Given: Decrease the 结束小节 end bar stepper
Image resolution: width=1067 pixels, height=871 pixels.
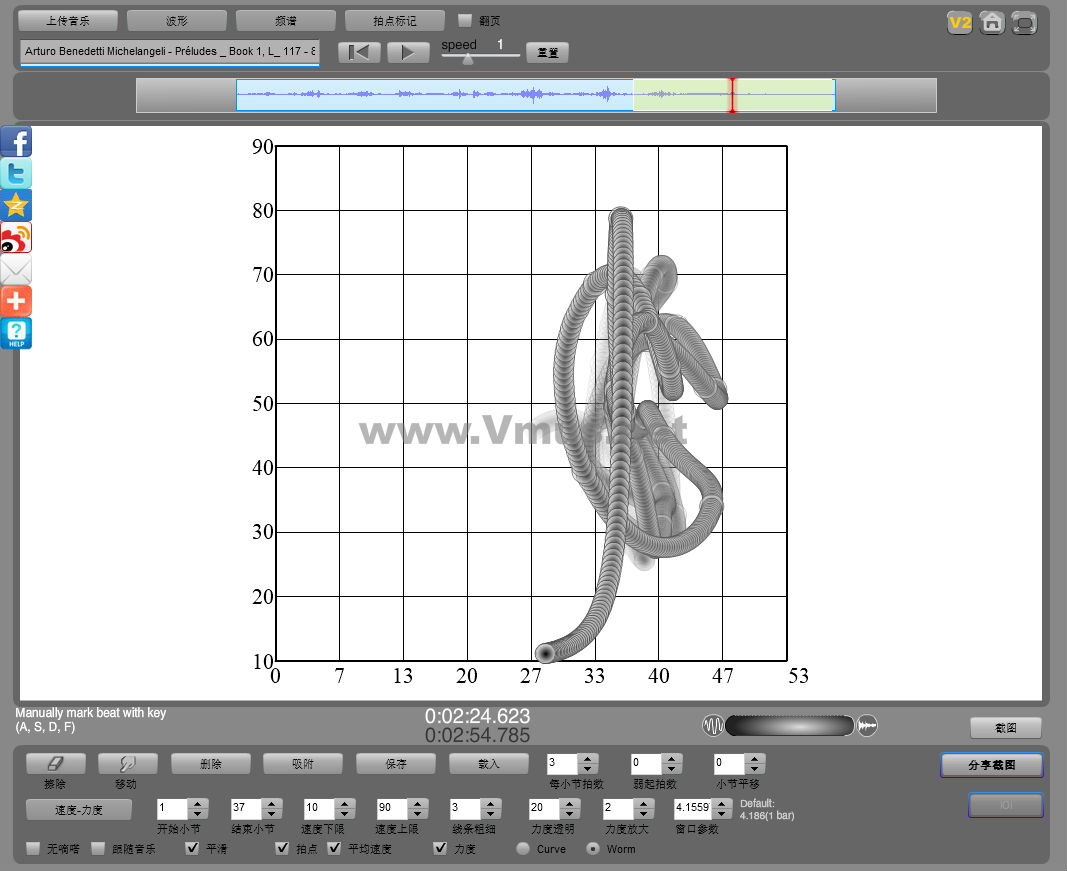Looking at the screenshot, I should [x=270, y=813].
